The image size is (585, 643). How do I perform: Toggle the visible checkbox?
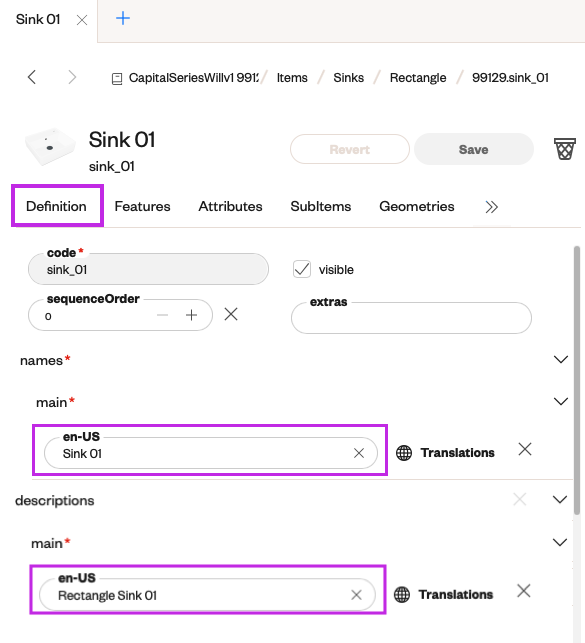tap(302, 269)
